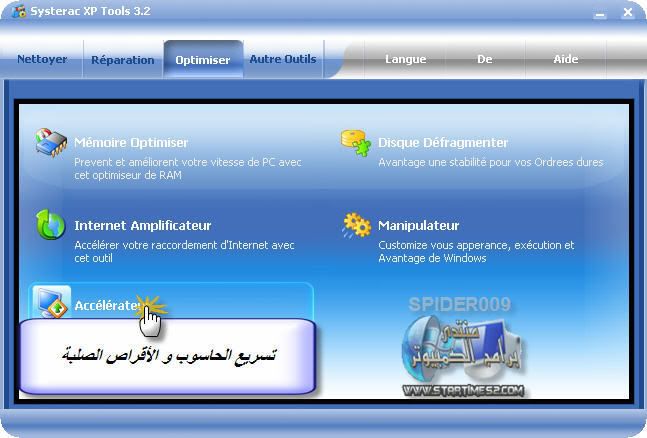Click the Accélérateur monitor icon
The height and width of the screenshot is (438, 647).
pyautogui.click(x=52, y=302)
